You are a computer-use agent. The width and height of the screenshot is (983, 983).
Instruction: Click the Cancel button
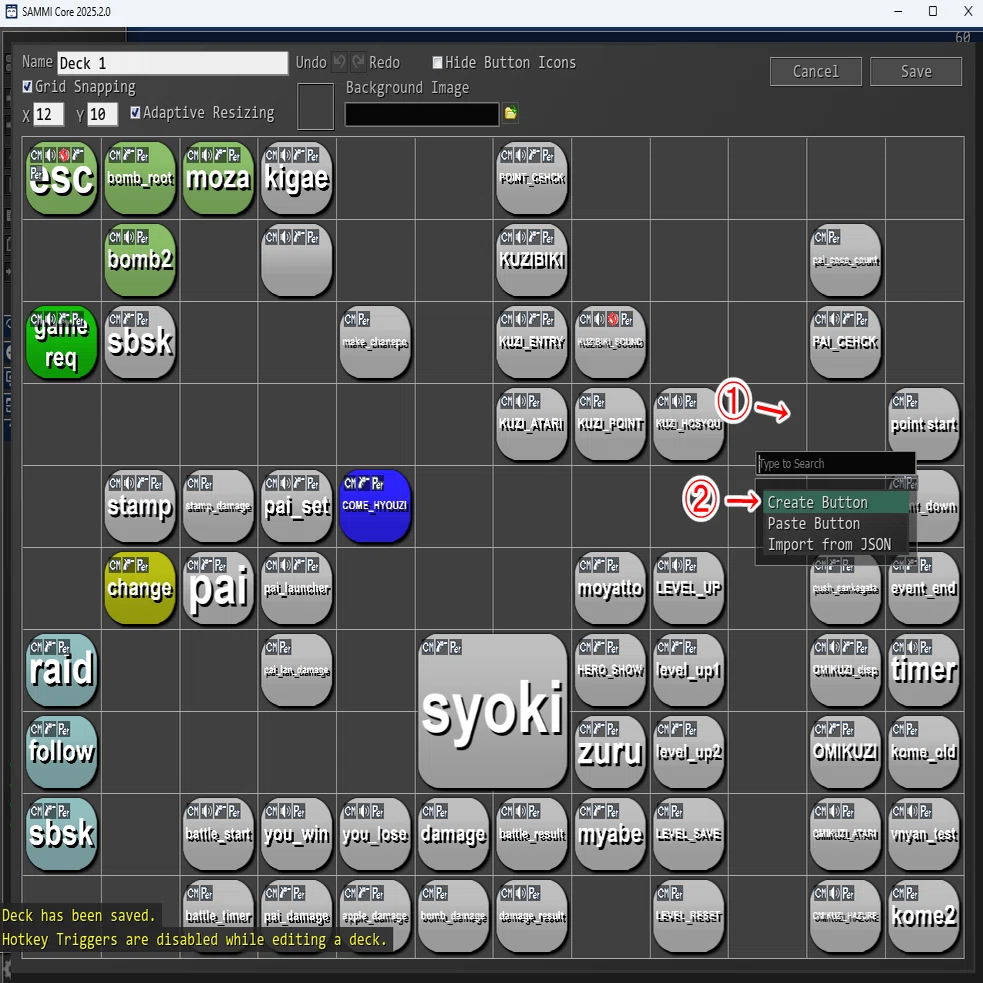(816, 71)
